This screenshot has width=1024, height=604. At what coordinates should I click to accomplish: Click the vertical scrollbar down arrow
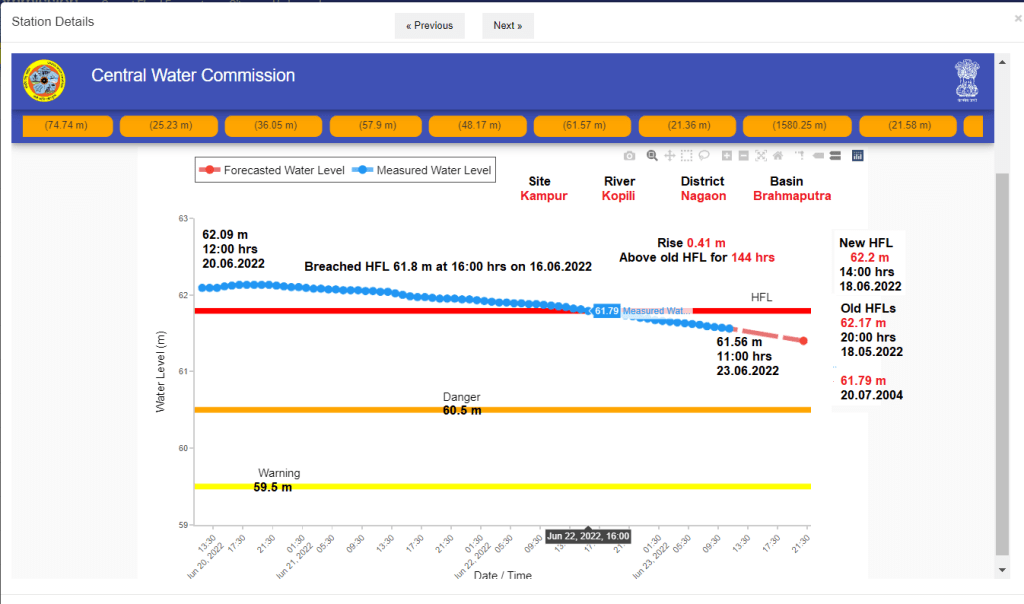click(x=1003, y=569)
